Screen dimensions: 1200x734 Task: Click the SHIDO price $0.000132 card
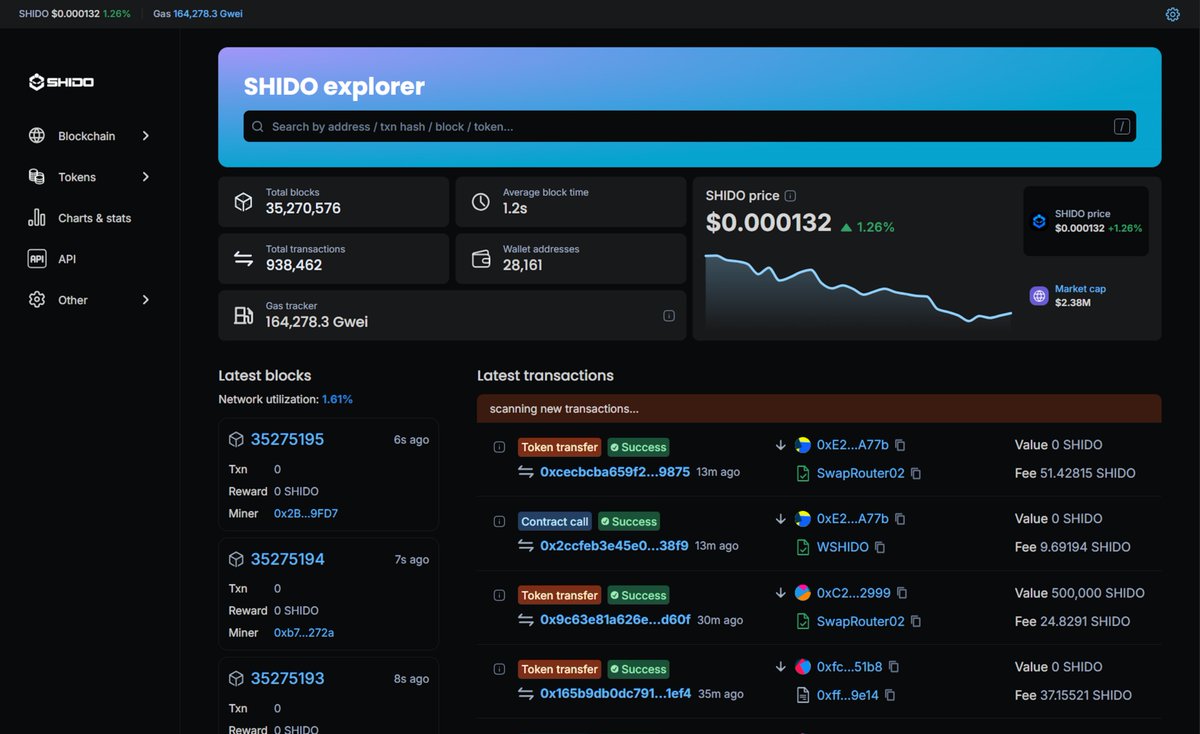[1084, 221]
